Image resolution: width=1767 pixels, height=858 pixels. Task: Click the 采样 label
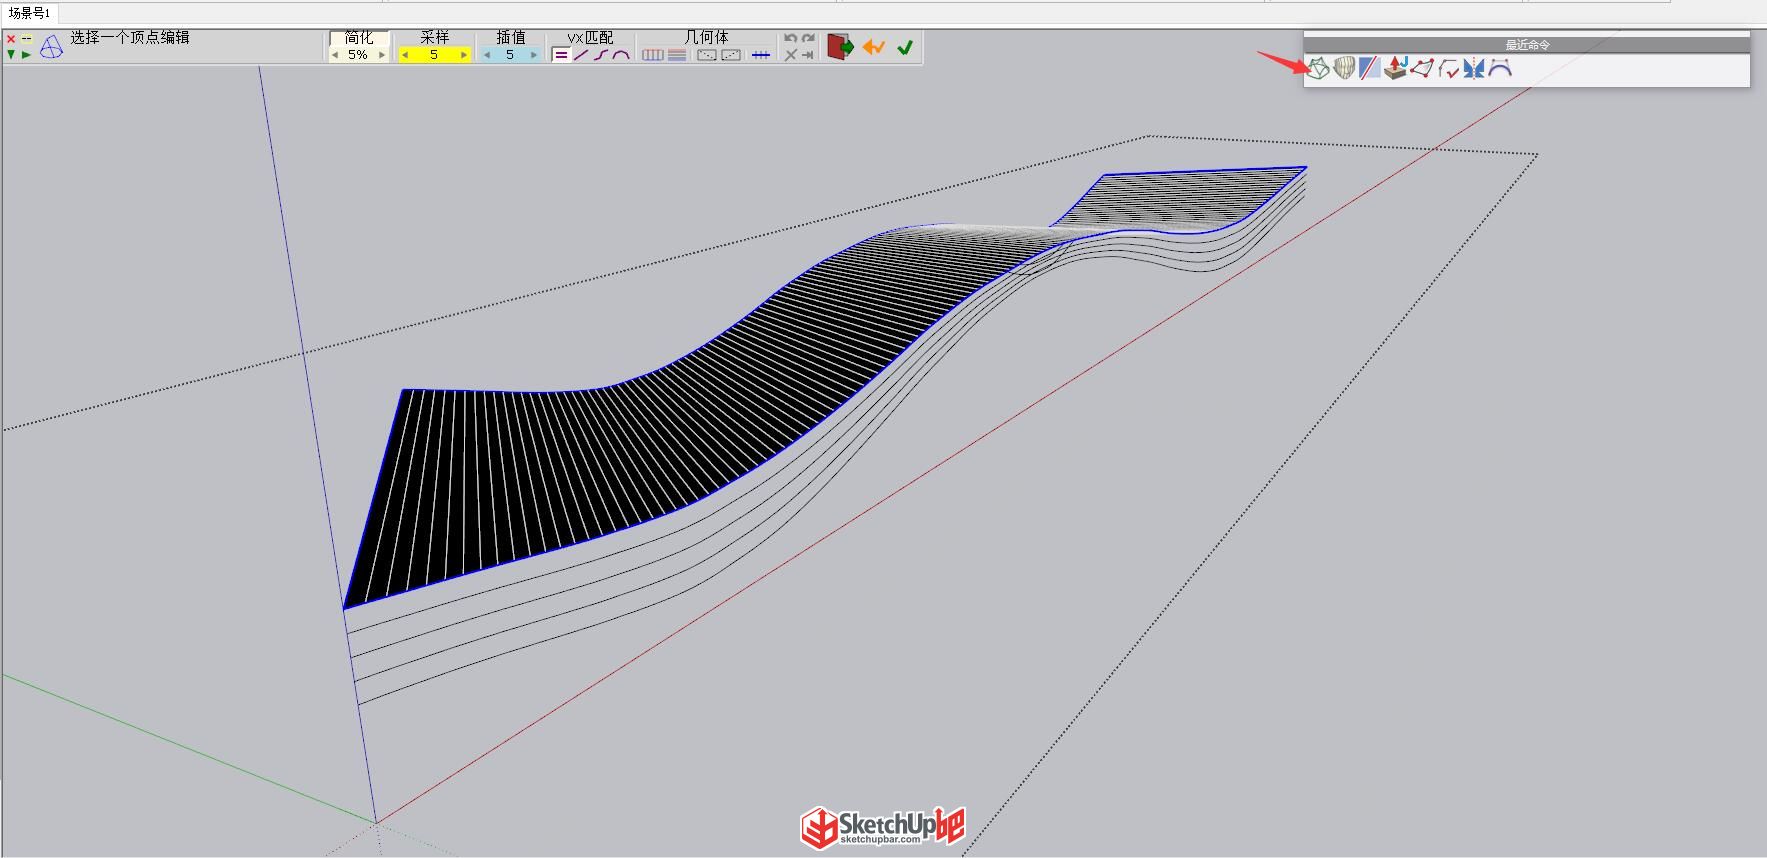[435, 38]
